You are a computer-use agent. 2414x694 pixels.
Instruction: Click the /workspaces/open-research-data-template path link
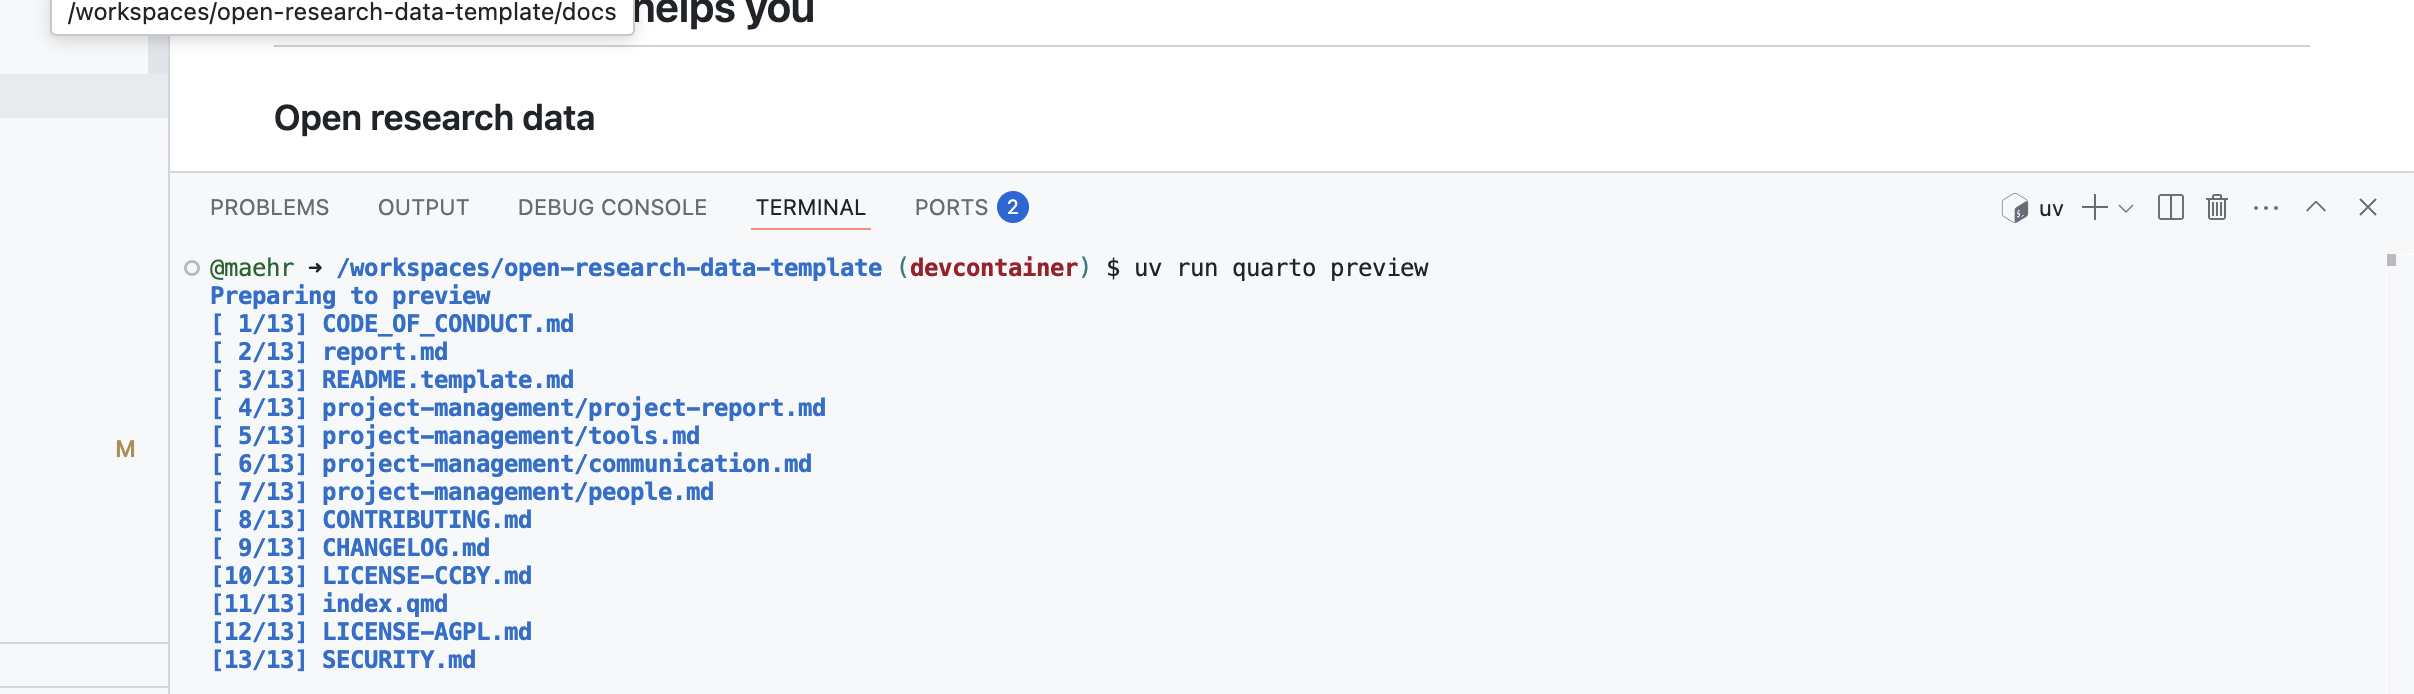[x=610, y=268]
